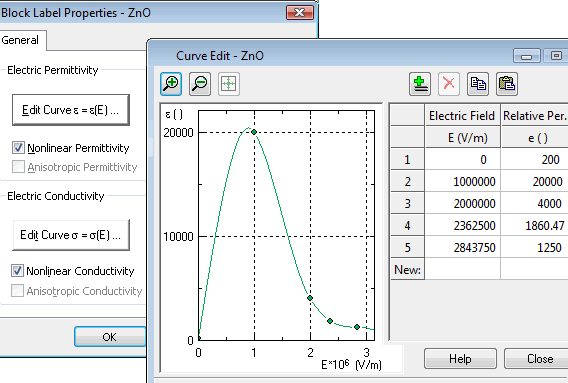The width and height of the screenshot is (568, 383).
Task: Click the red X delete row icon
Action: (x=449, y=84)
